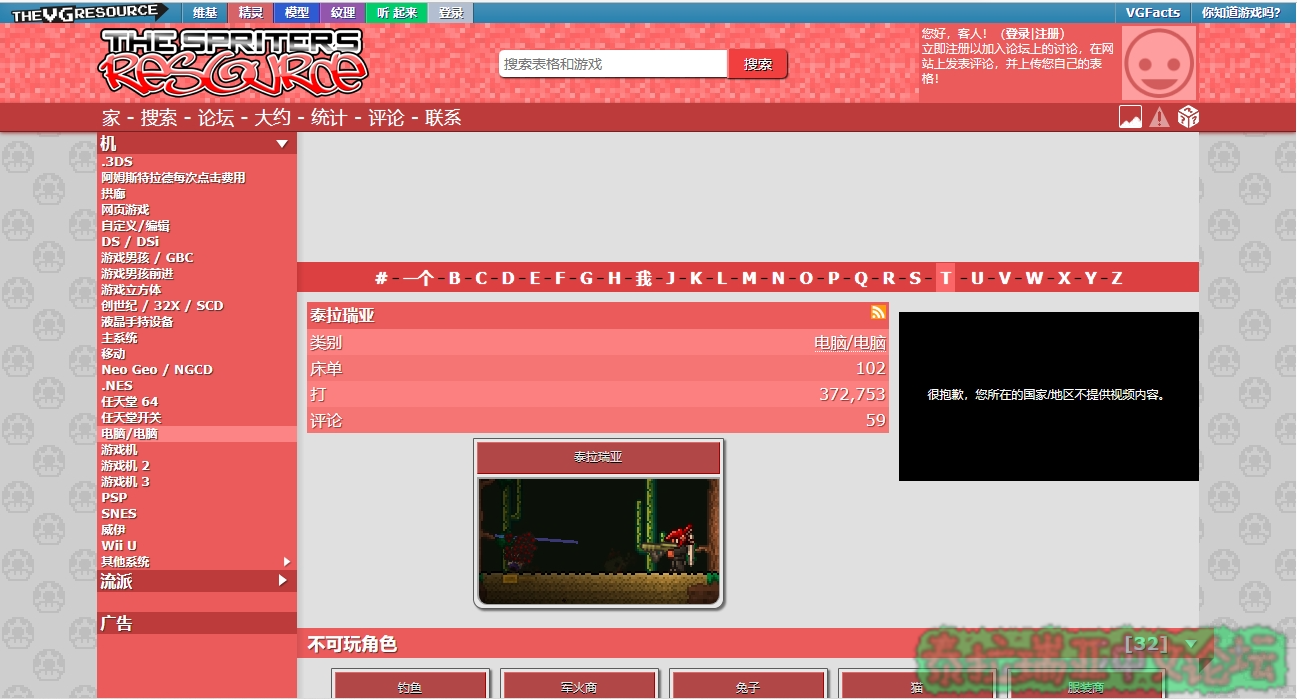Expand 其他系统 submenu

[x=287, y=561]
